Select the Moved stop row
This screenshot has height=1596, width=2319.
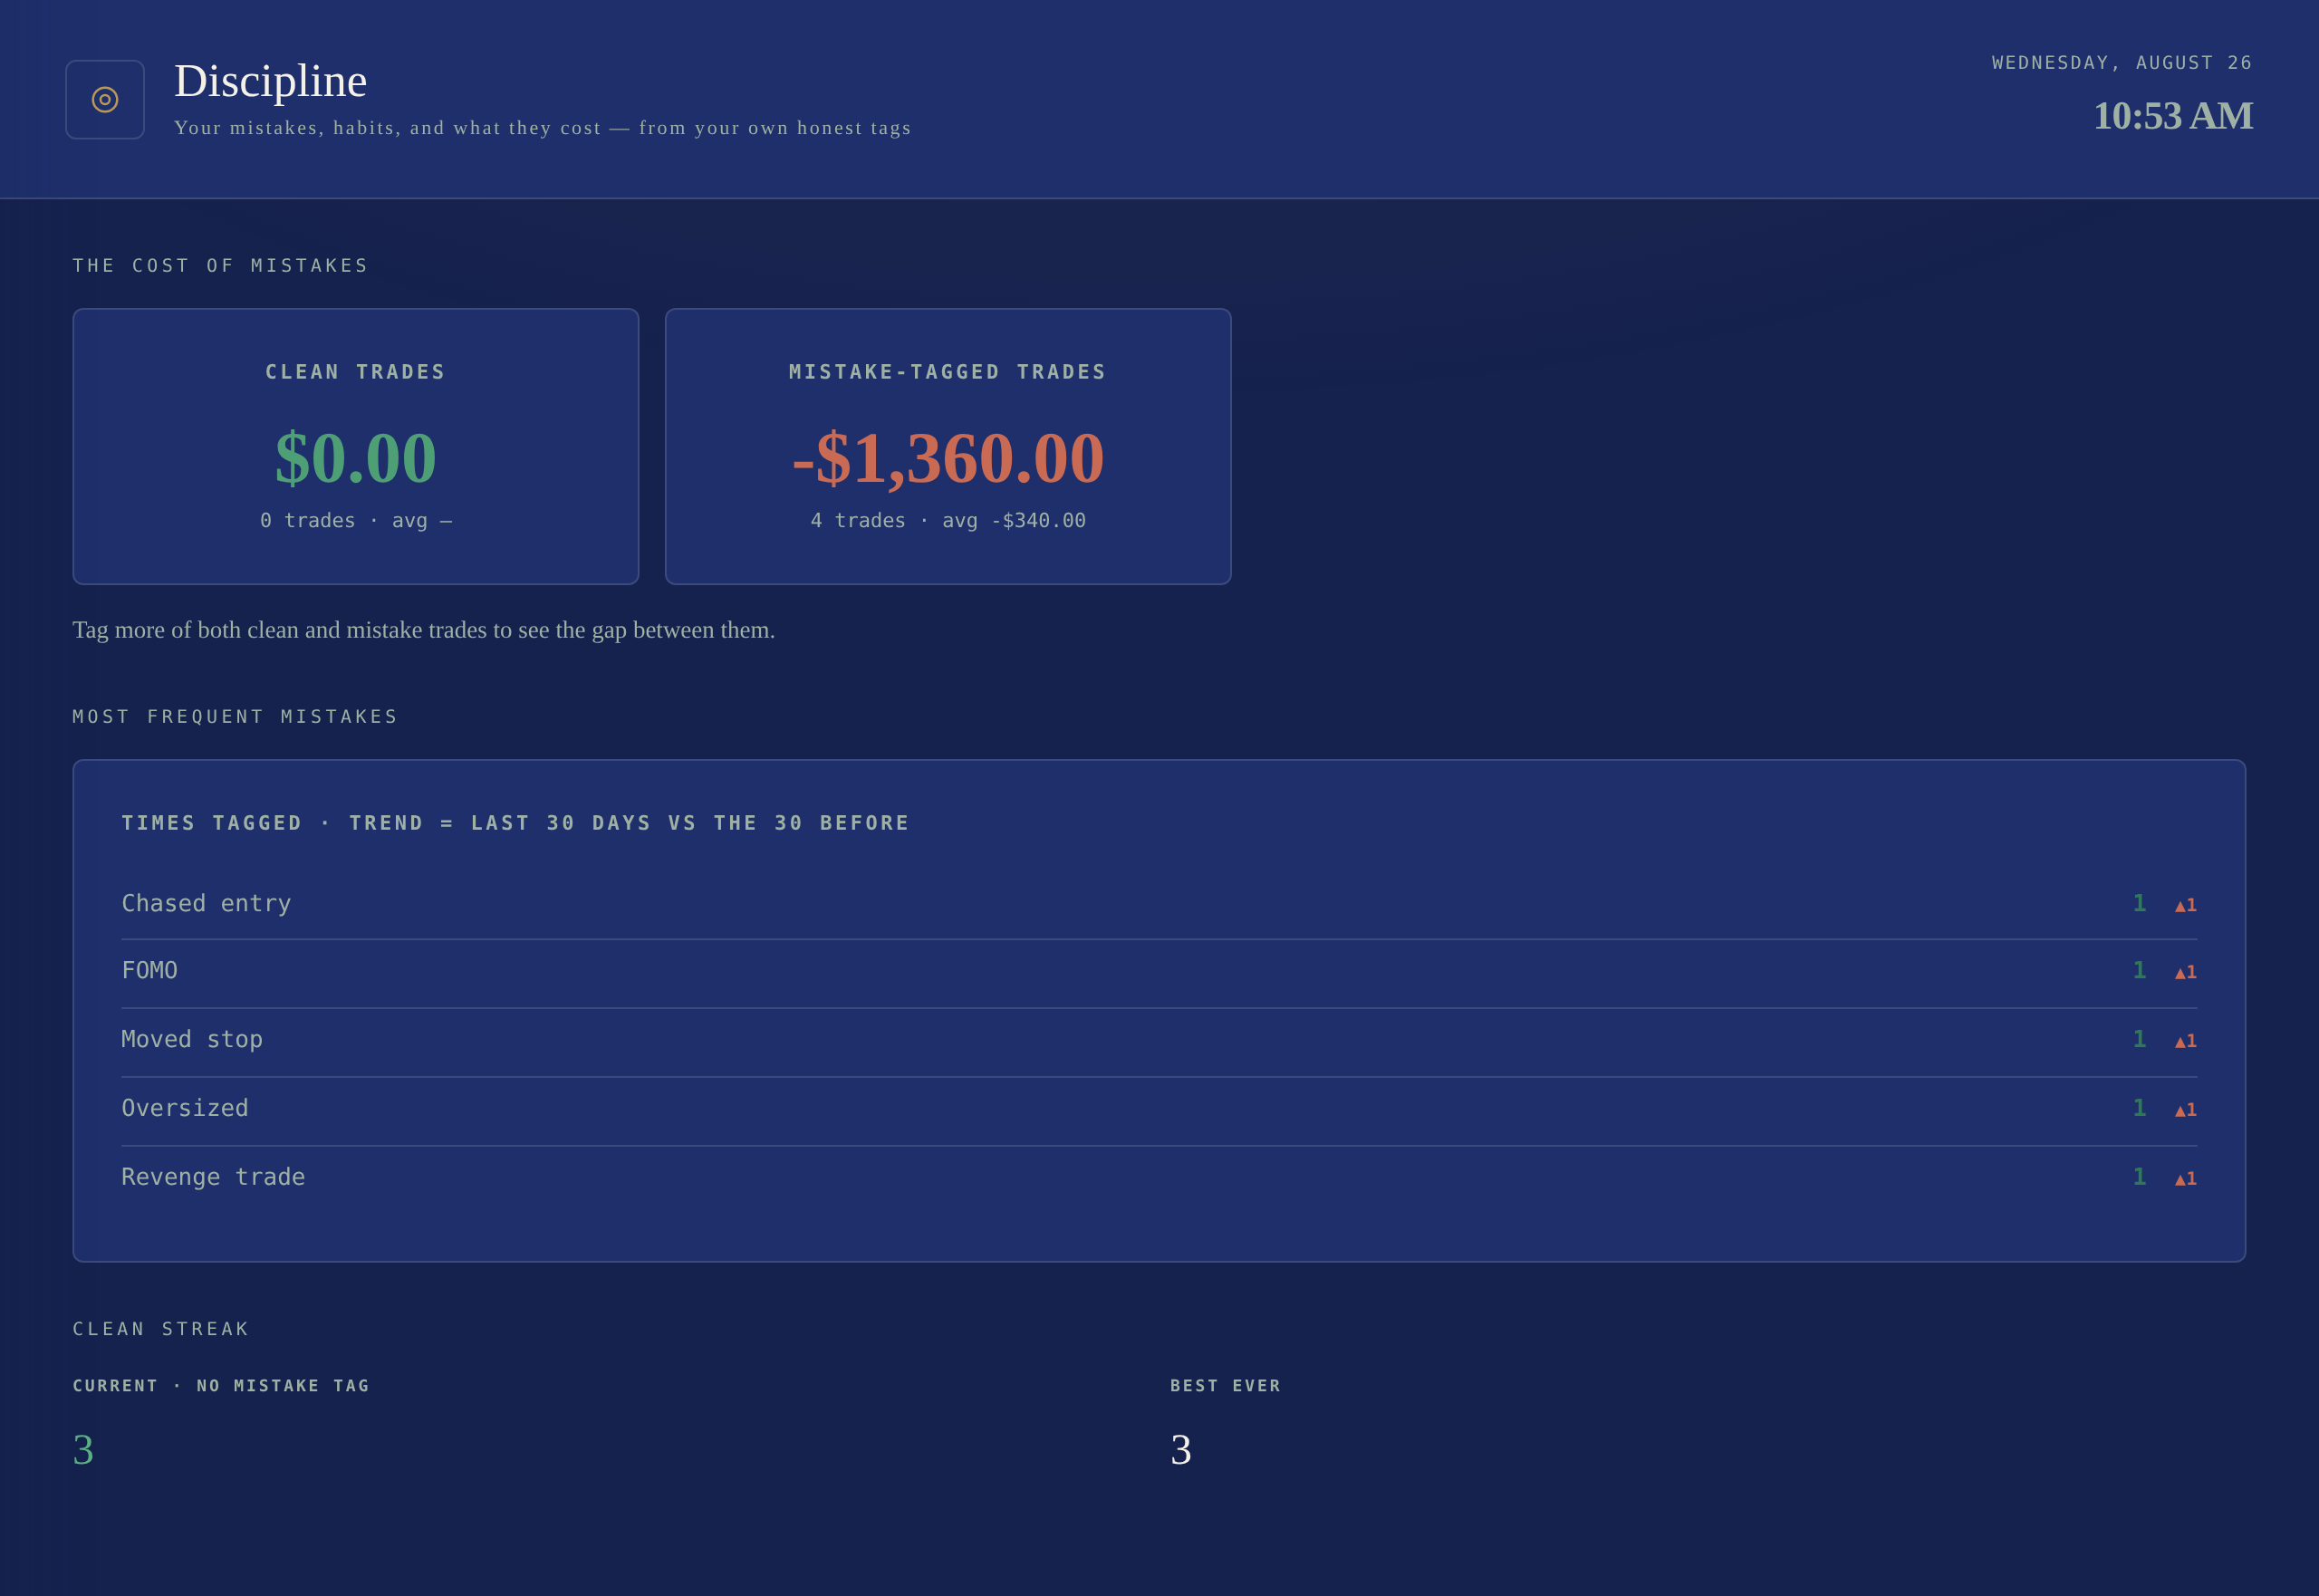coord(1159,1041)
